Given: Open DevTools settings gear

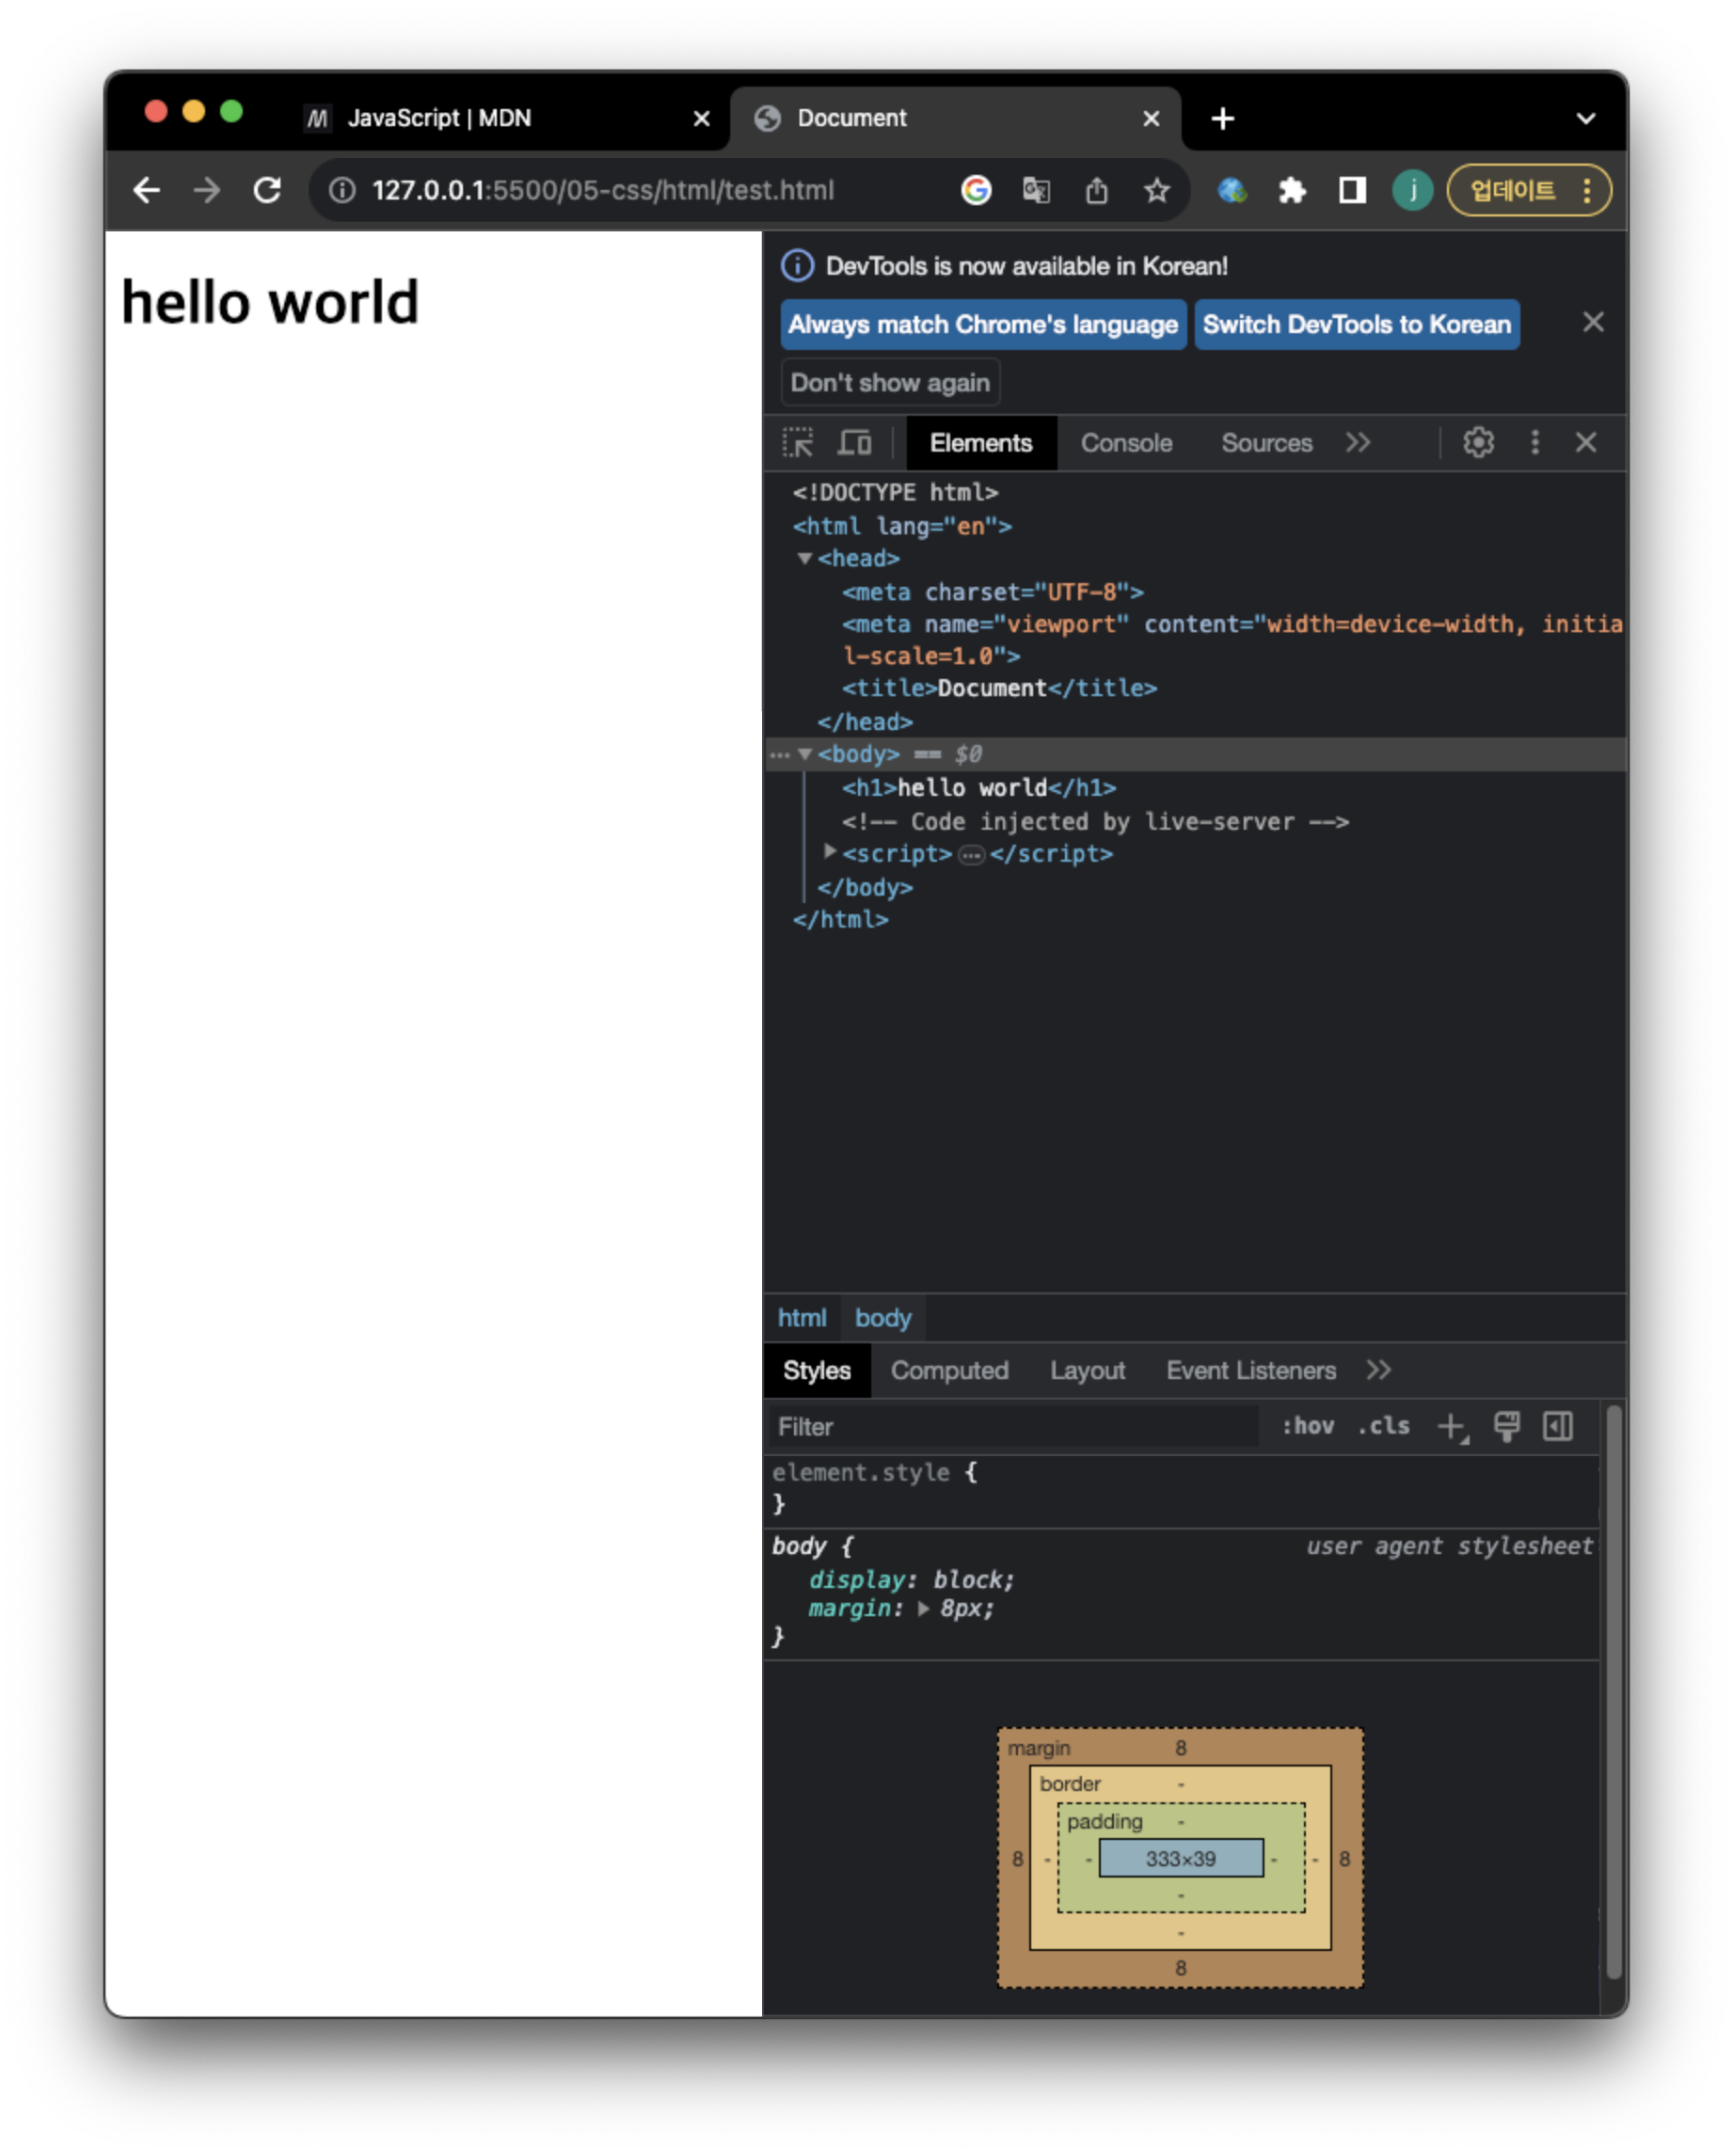Looking at the screenshot, I should [1477, 442].
